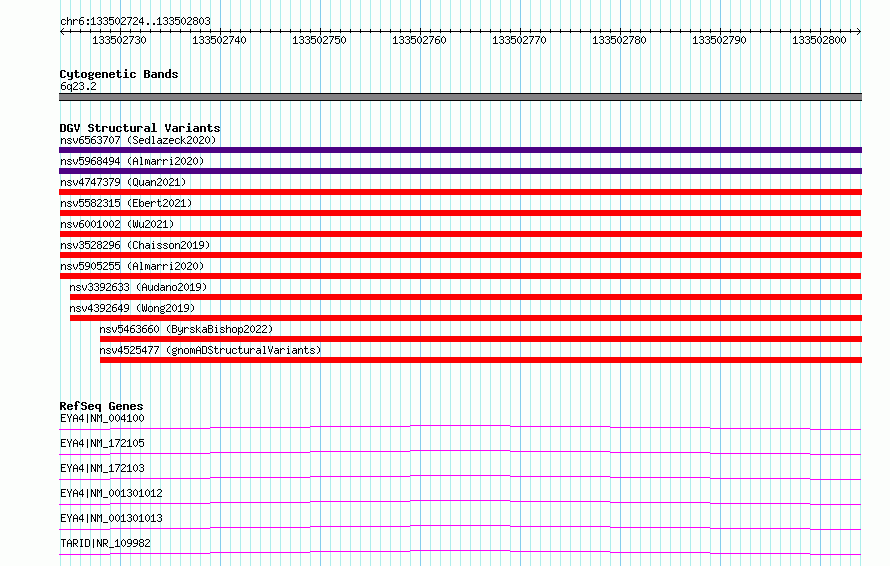
Task: Click the red bar under nsv3528296
Action: pyautogui.click(x=460, y=255)
